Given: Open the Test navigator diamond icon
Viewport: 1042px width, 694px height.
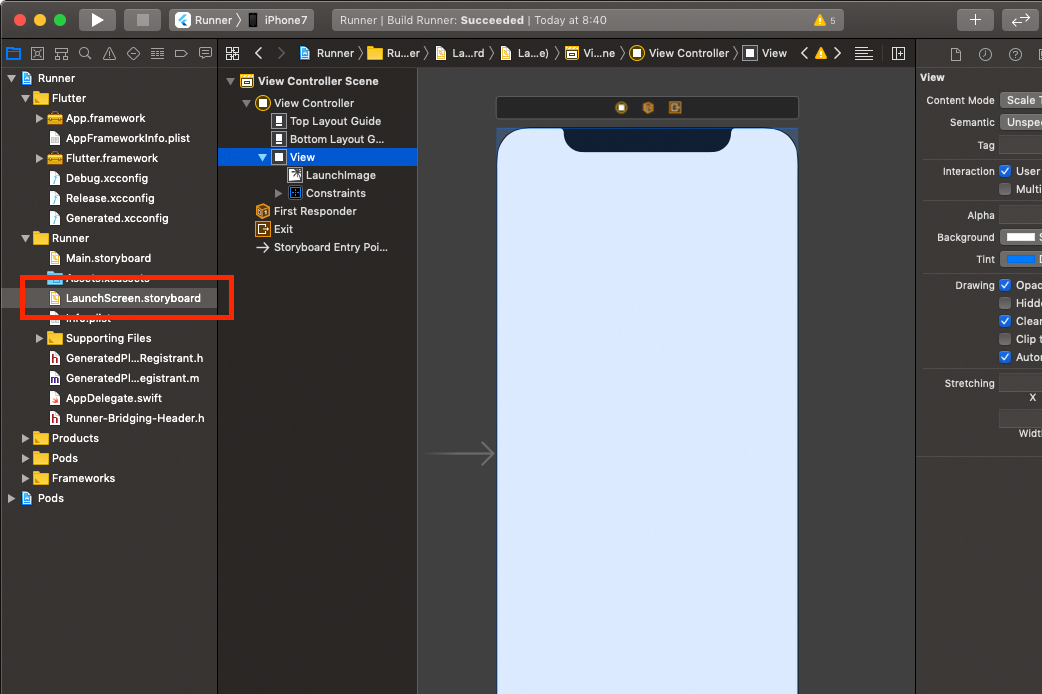Looking at the screenshot, I should (133, 53).
